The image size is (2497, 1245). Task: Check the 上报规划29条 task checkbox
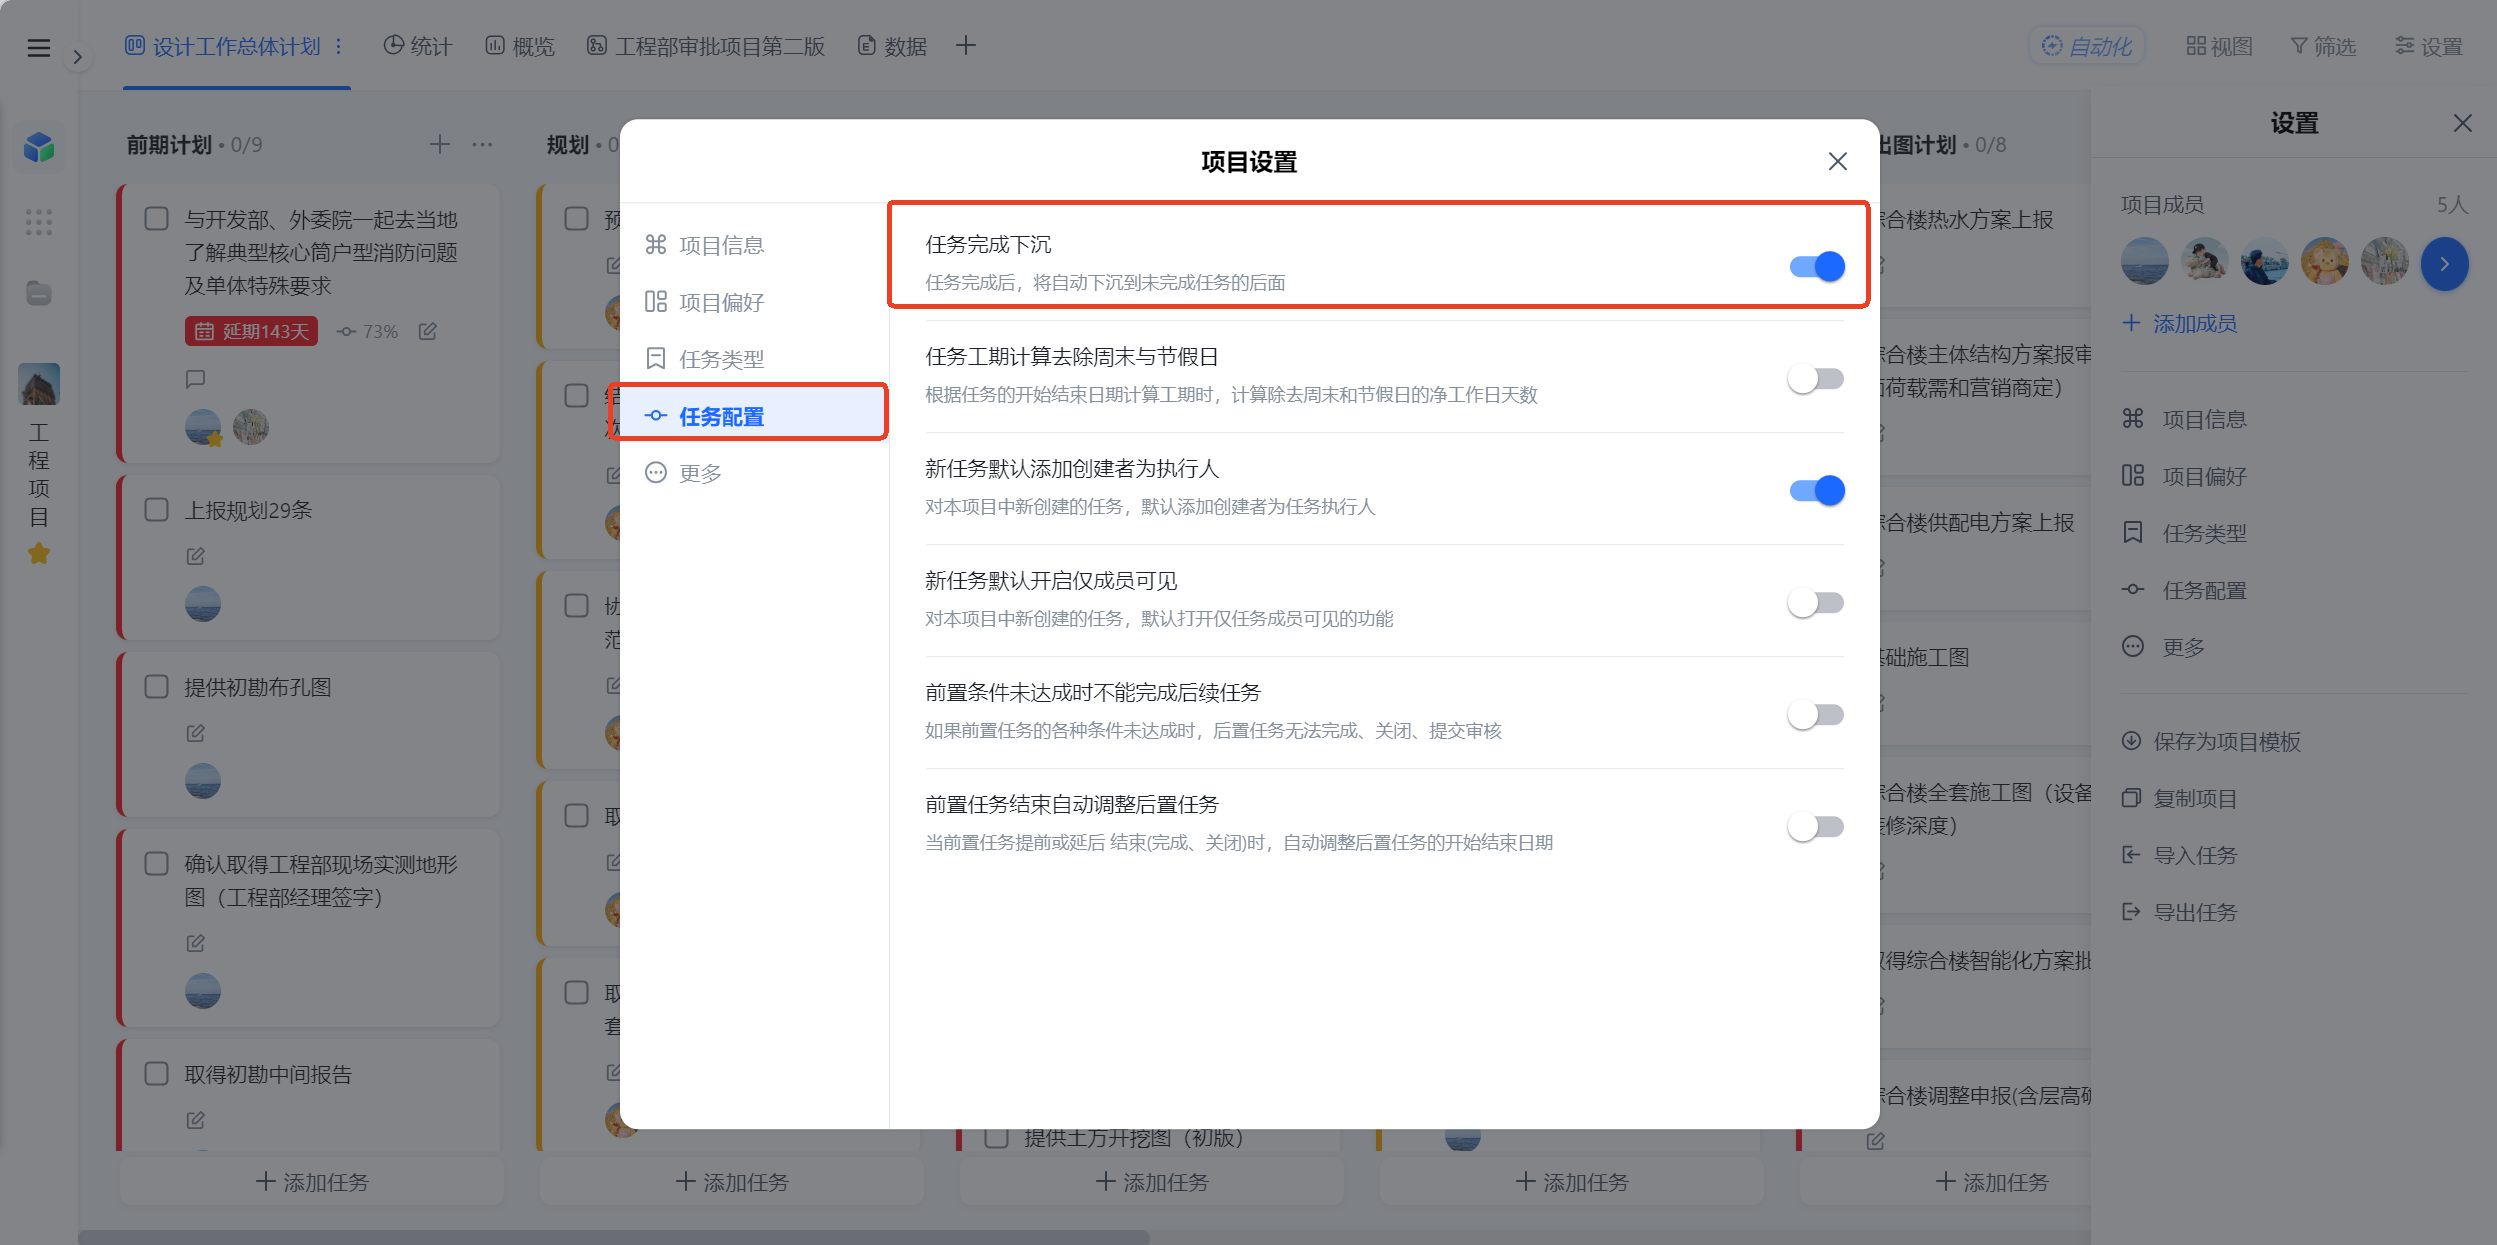tap(156, 510)
